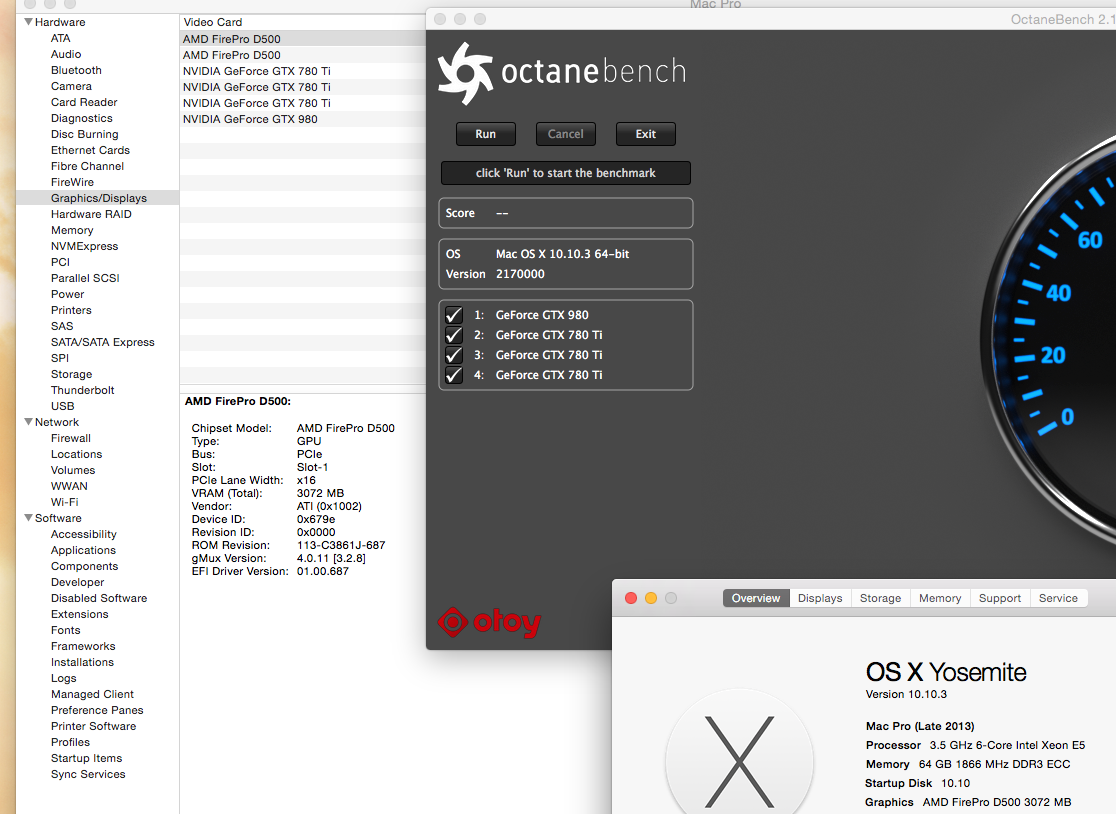Toggle checkbox for 4: GeForce GTX 780 Ti
1116x814 pixels.
point(453,374)
